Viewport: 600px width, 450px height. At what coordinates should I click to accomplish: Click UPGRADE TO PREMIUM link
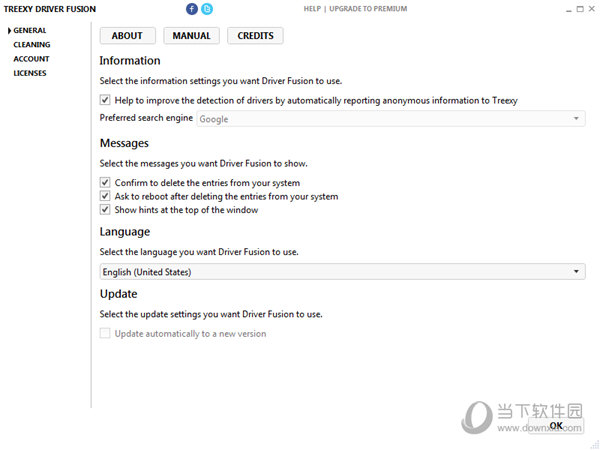[368, 9]
